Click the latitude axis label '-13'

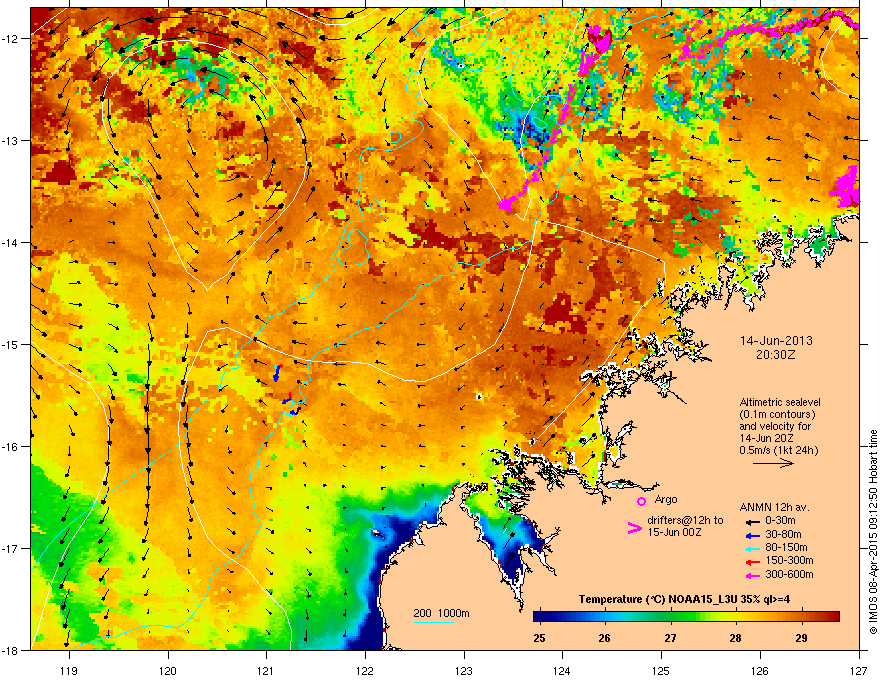[x=10, y=141]
